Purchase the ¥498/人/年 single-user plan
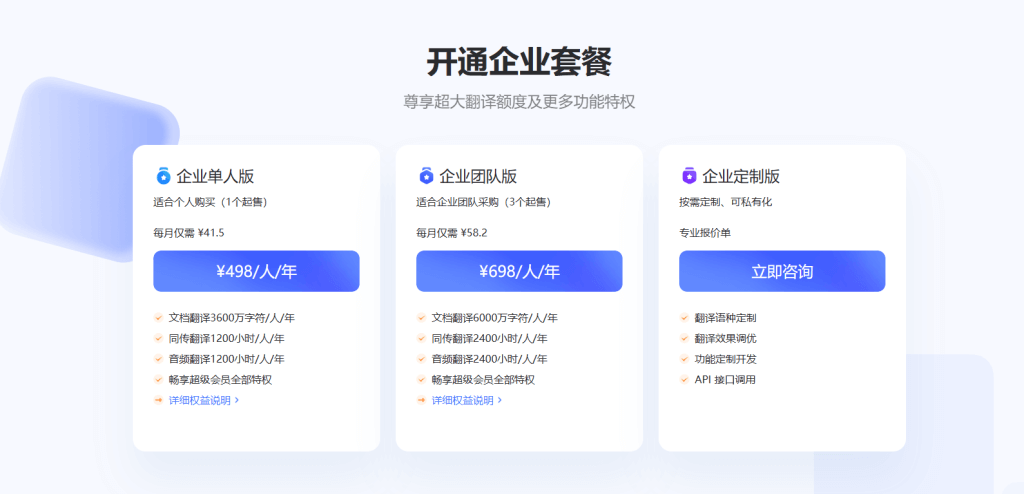This screenshot has height=494, width=1024. (256, 271)
